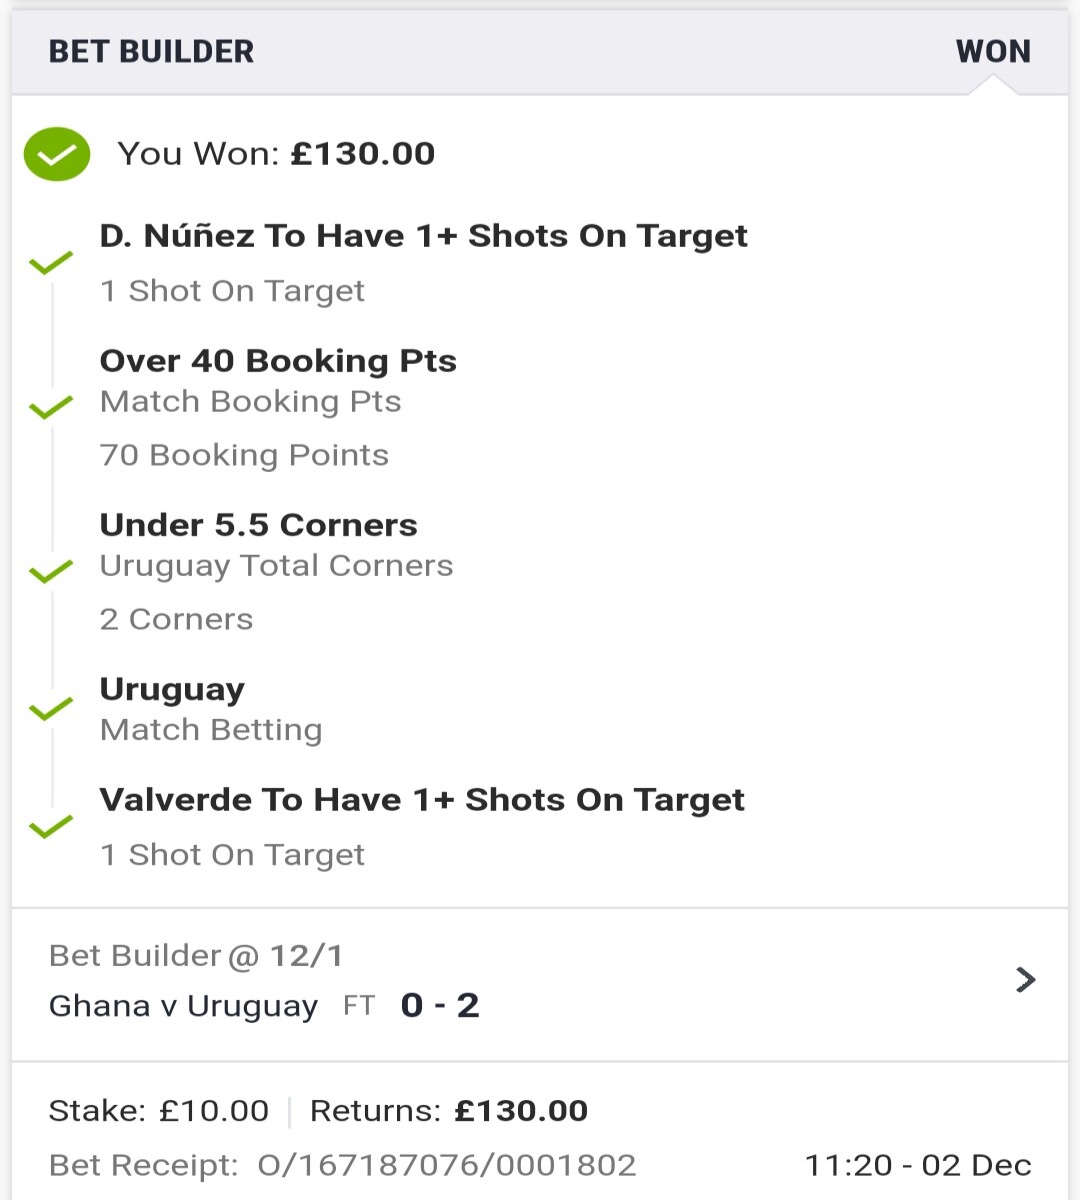Click the checkmark beside Valverde selection
The width and height of the screenshot is (1080, 1200).
coord(51,827)
